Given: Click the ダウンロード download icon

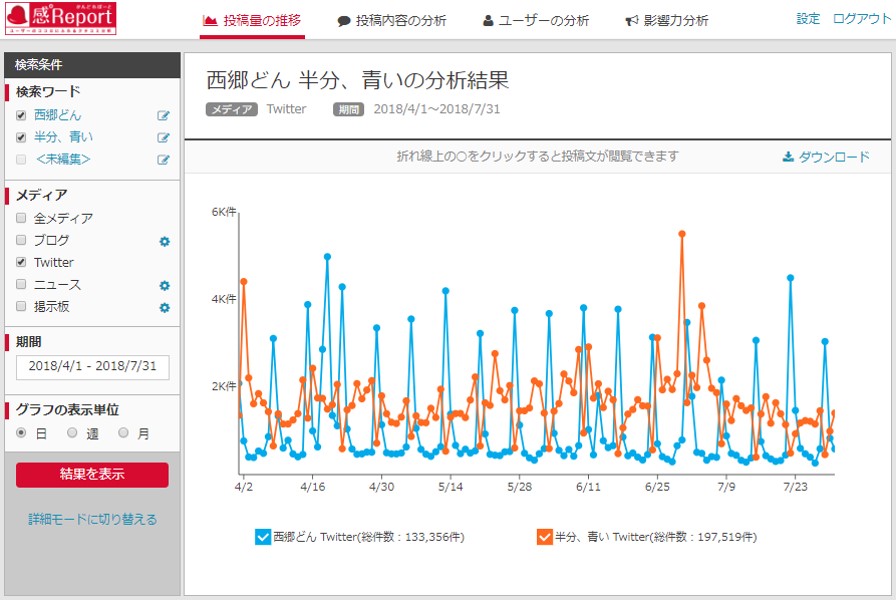Looking at the screenshot, I should point(788,157).
